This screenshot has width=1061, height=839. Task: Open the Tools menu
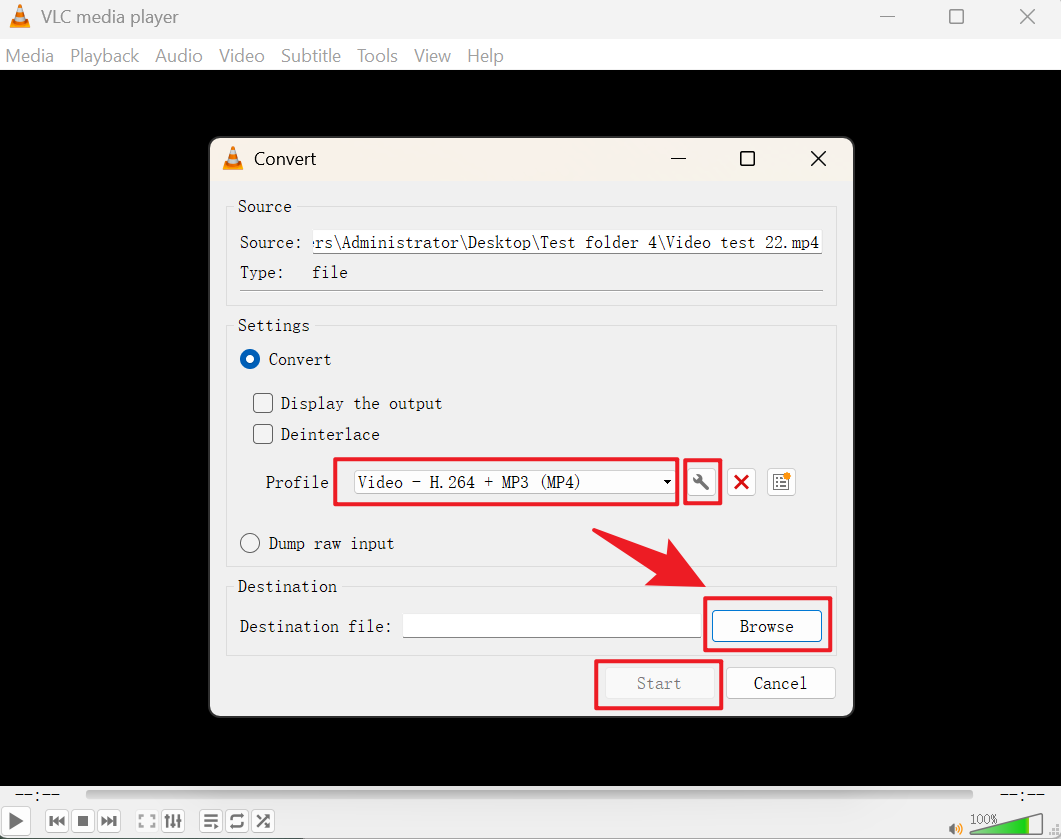pyautogui.click(x=377, y=55)
